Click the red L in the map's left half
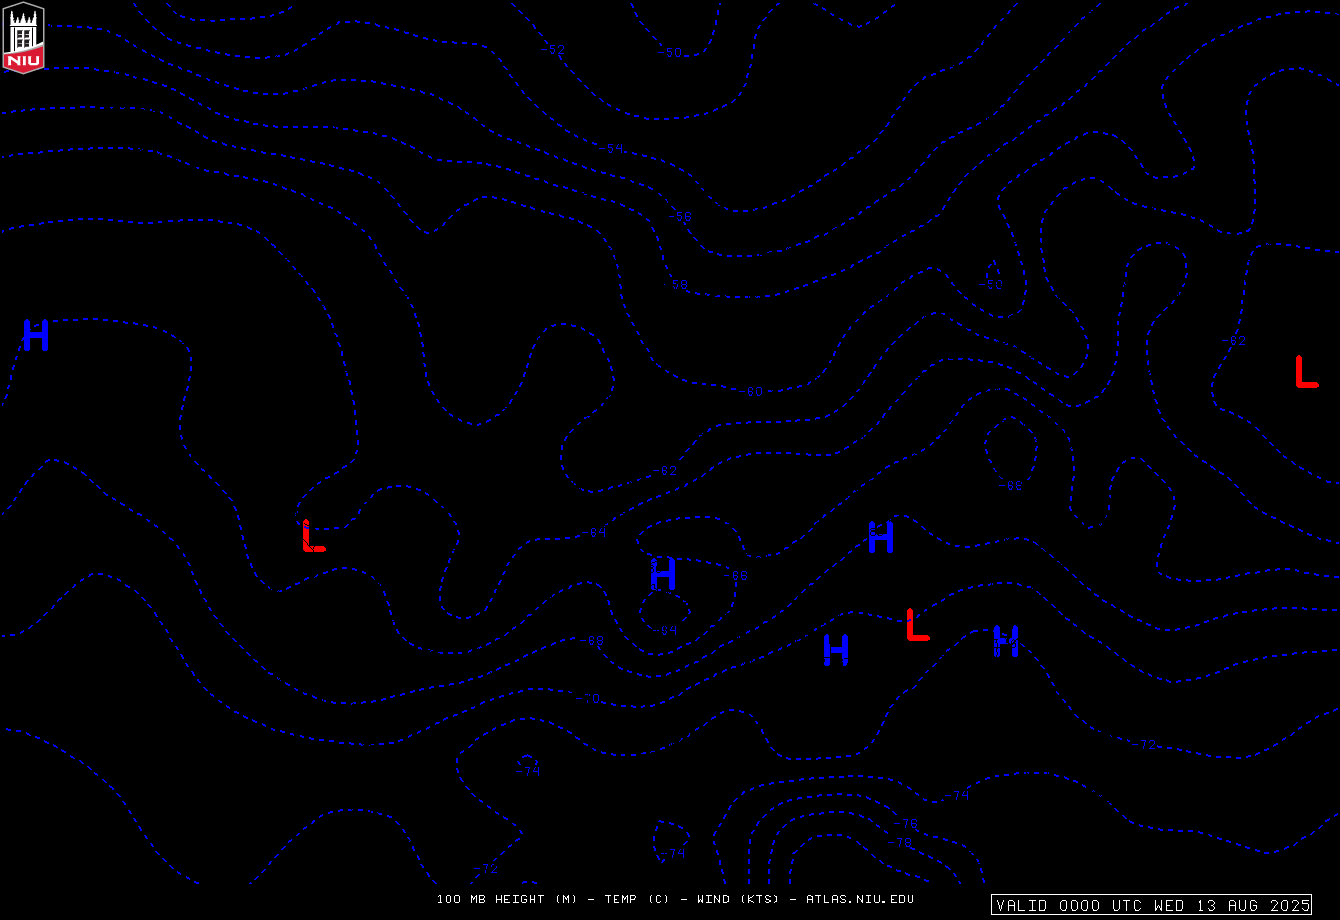 tap(314, 535)
